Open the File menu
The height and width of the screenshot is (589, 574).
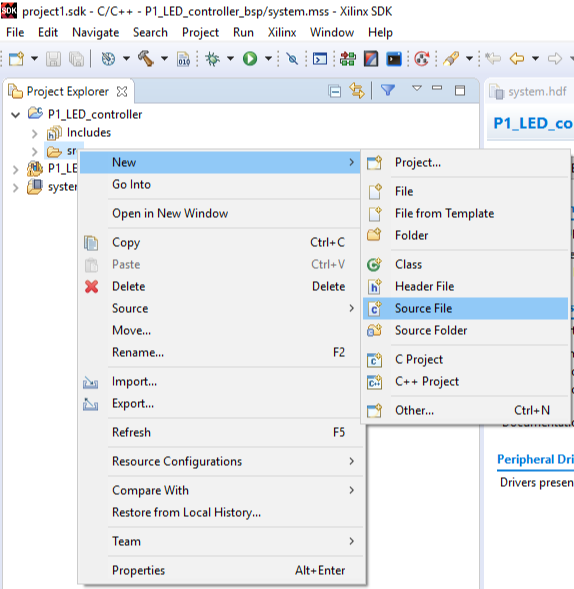click(x=15, y=33)
